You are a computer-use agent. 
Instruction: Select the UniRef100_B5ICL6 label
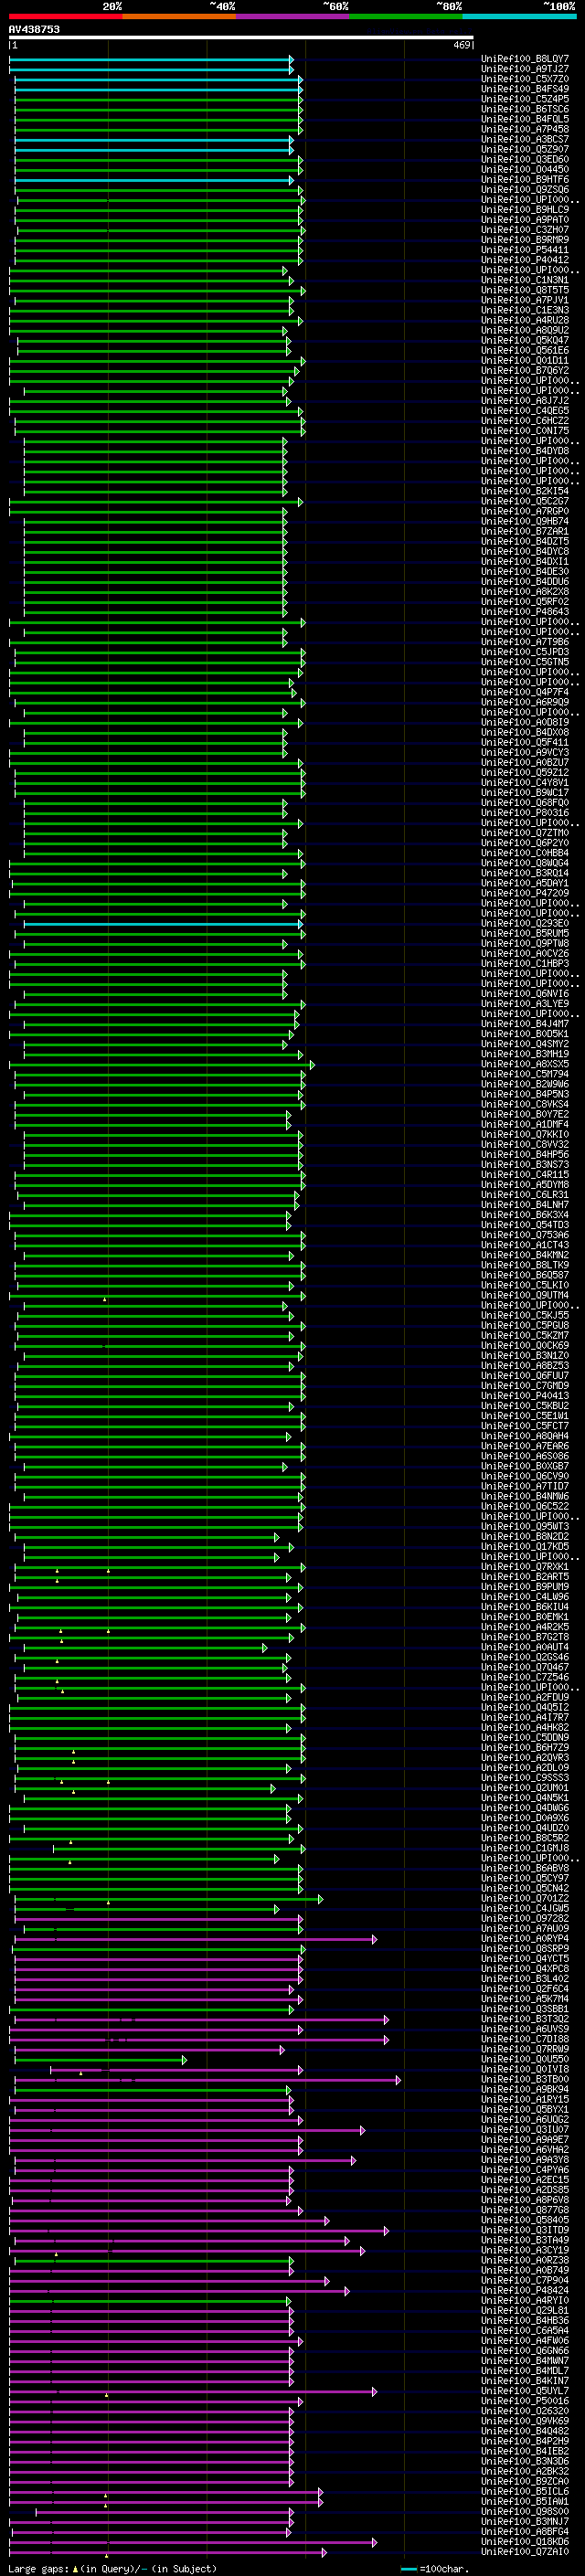[x=525, y=2491]
